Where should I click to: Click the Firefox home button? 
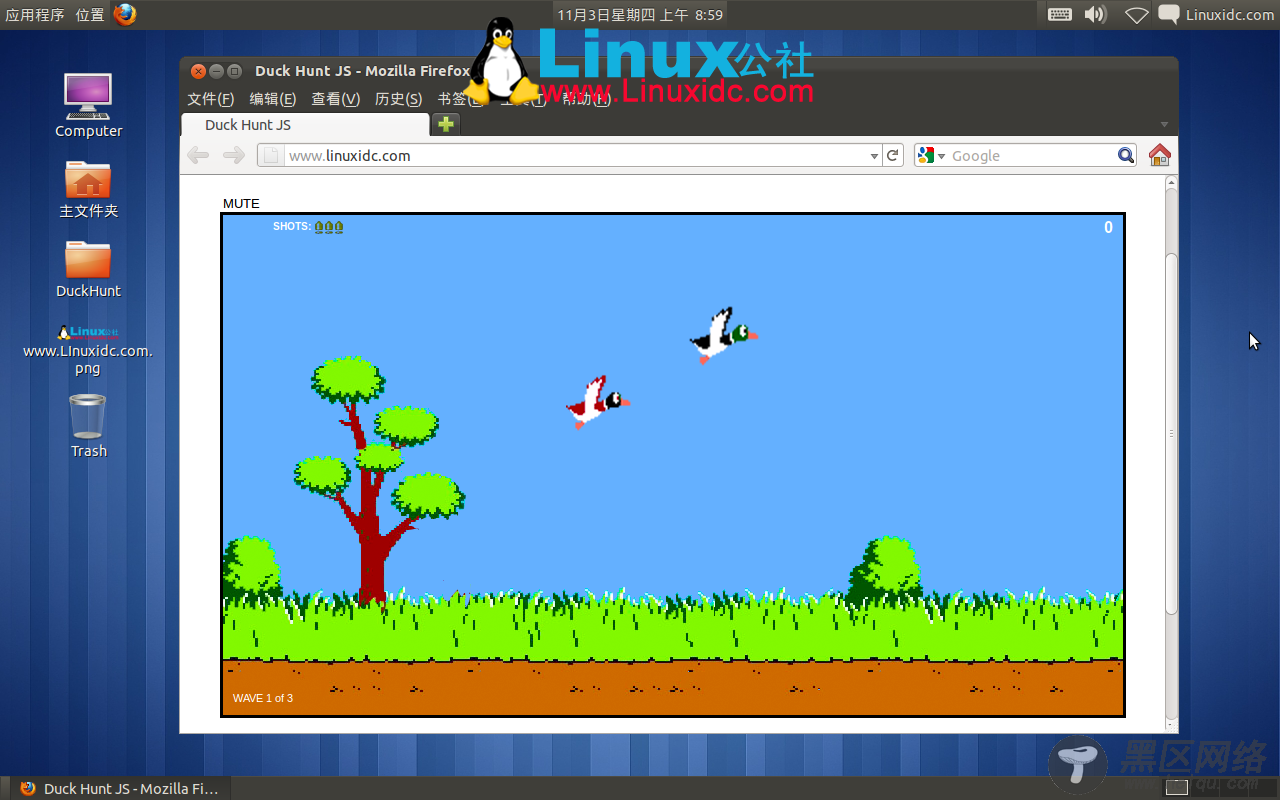pyautogui.click(x=1159, y=155)
